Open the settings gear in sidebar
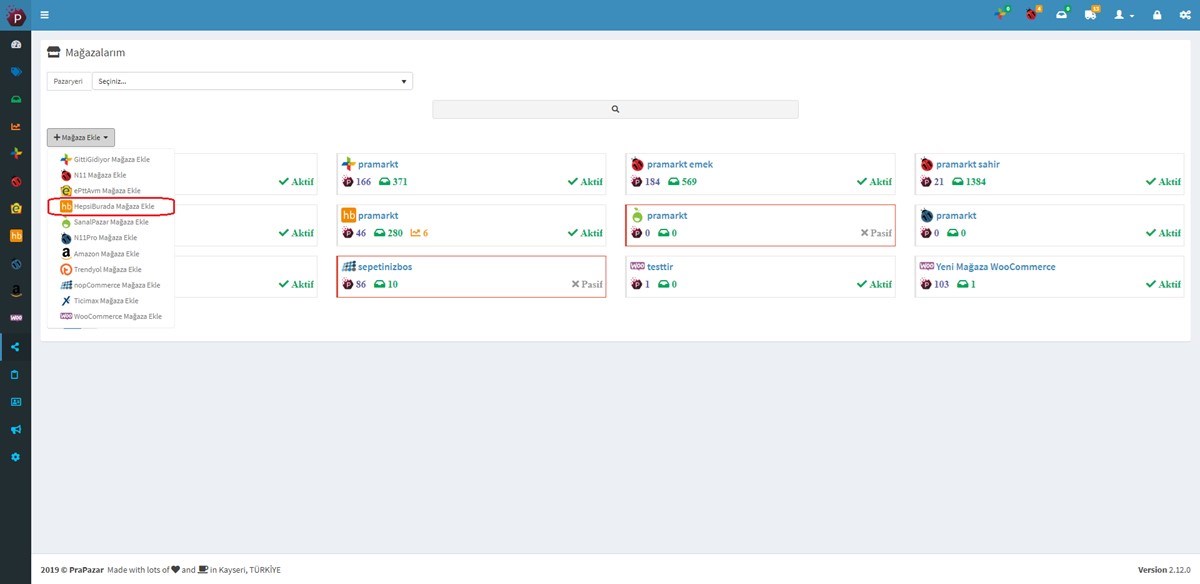 click(15, 457)
